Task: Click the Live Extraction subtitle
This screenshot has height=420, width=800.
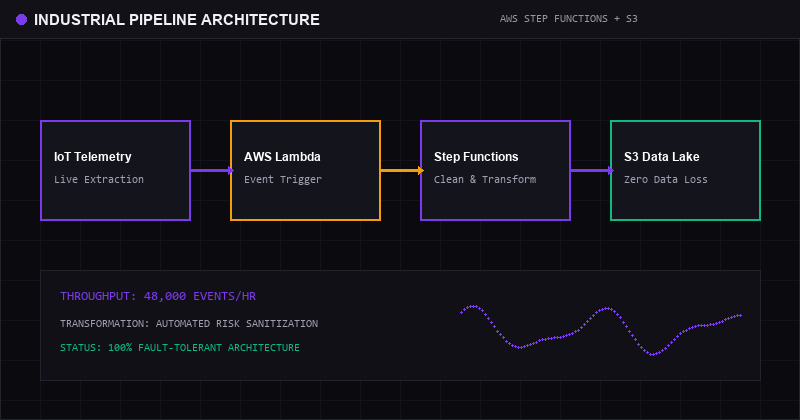Action: tap(98, 179)
